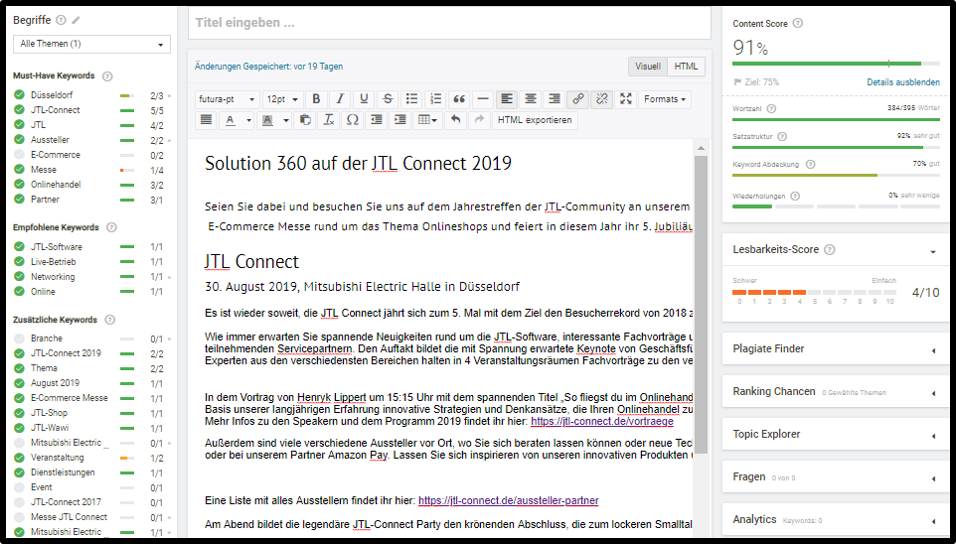Viewport: 956px width, 544px height.
Task: Apply strikethrough formatting
Action: tap(388, 99)
